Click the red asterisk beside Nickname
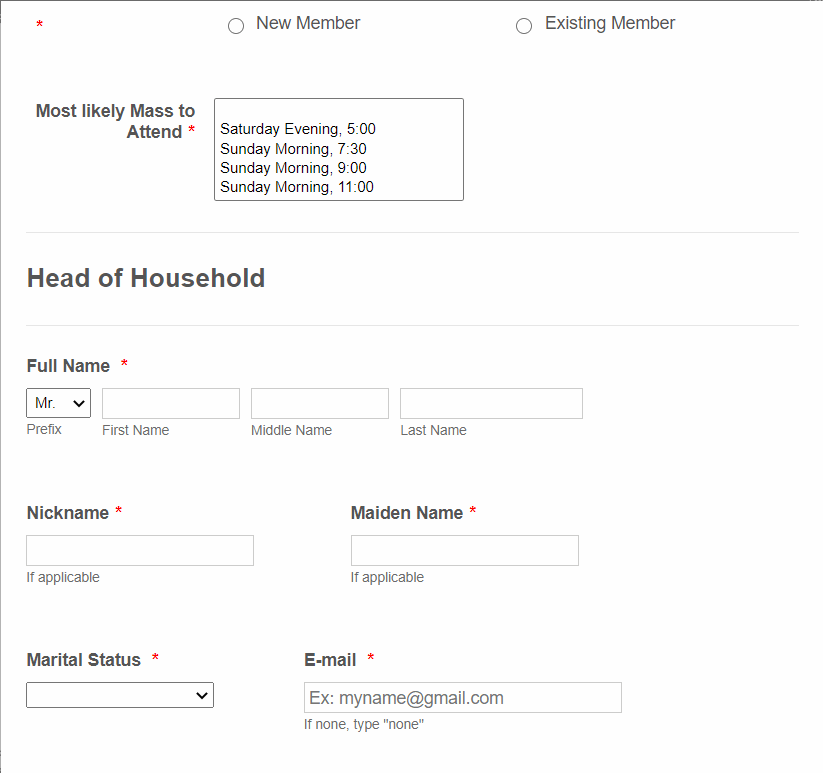The height and width of the screenshot is (773, 823). [x=118, y=512]
